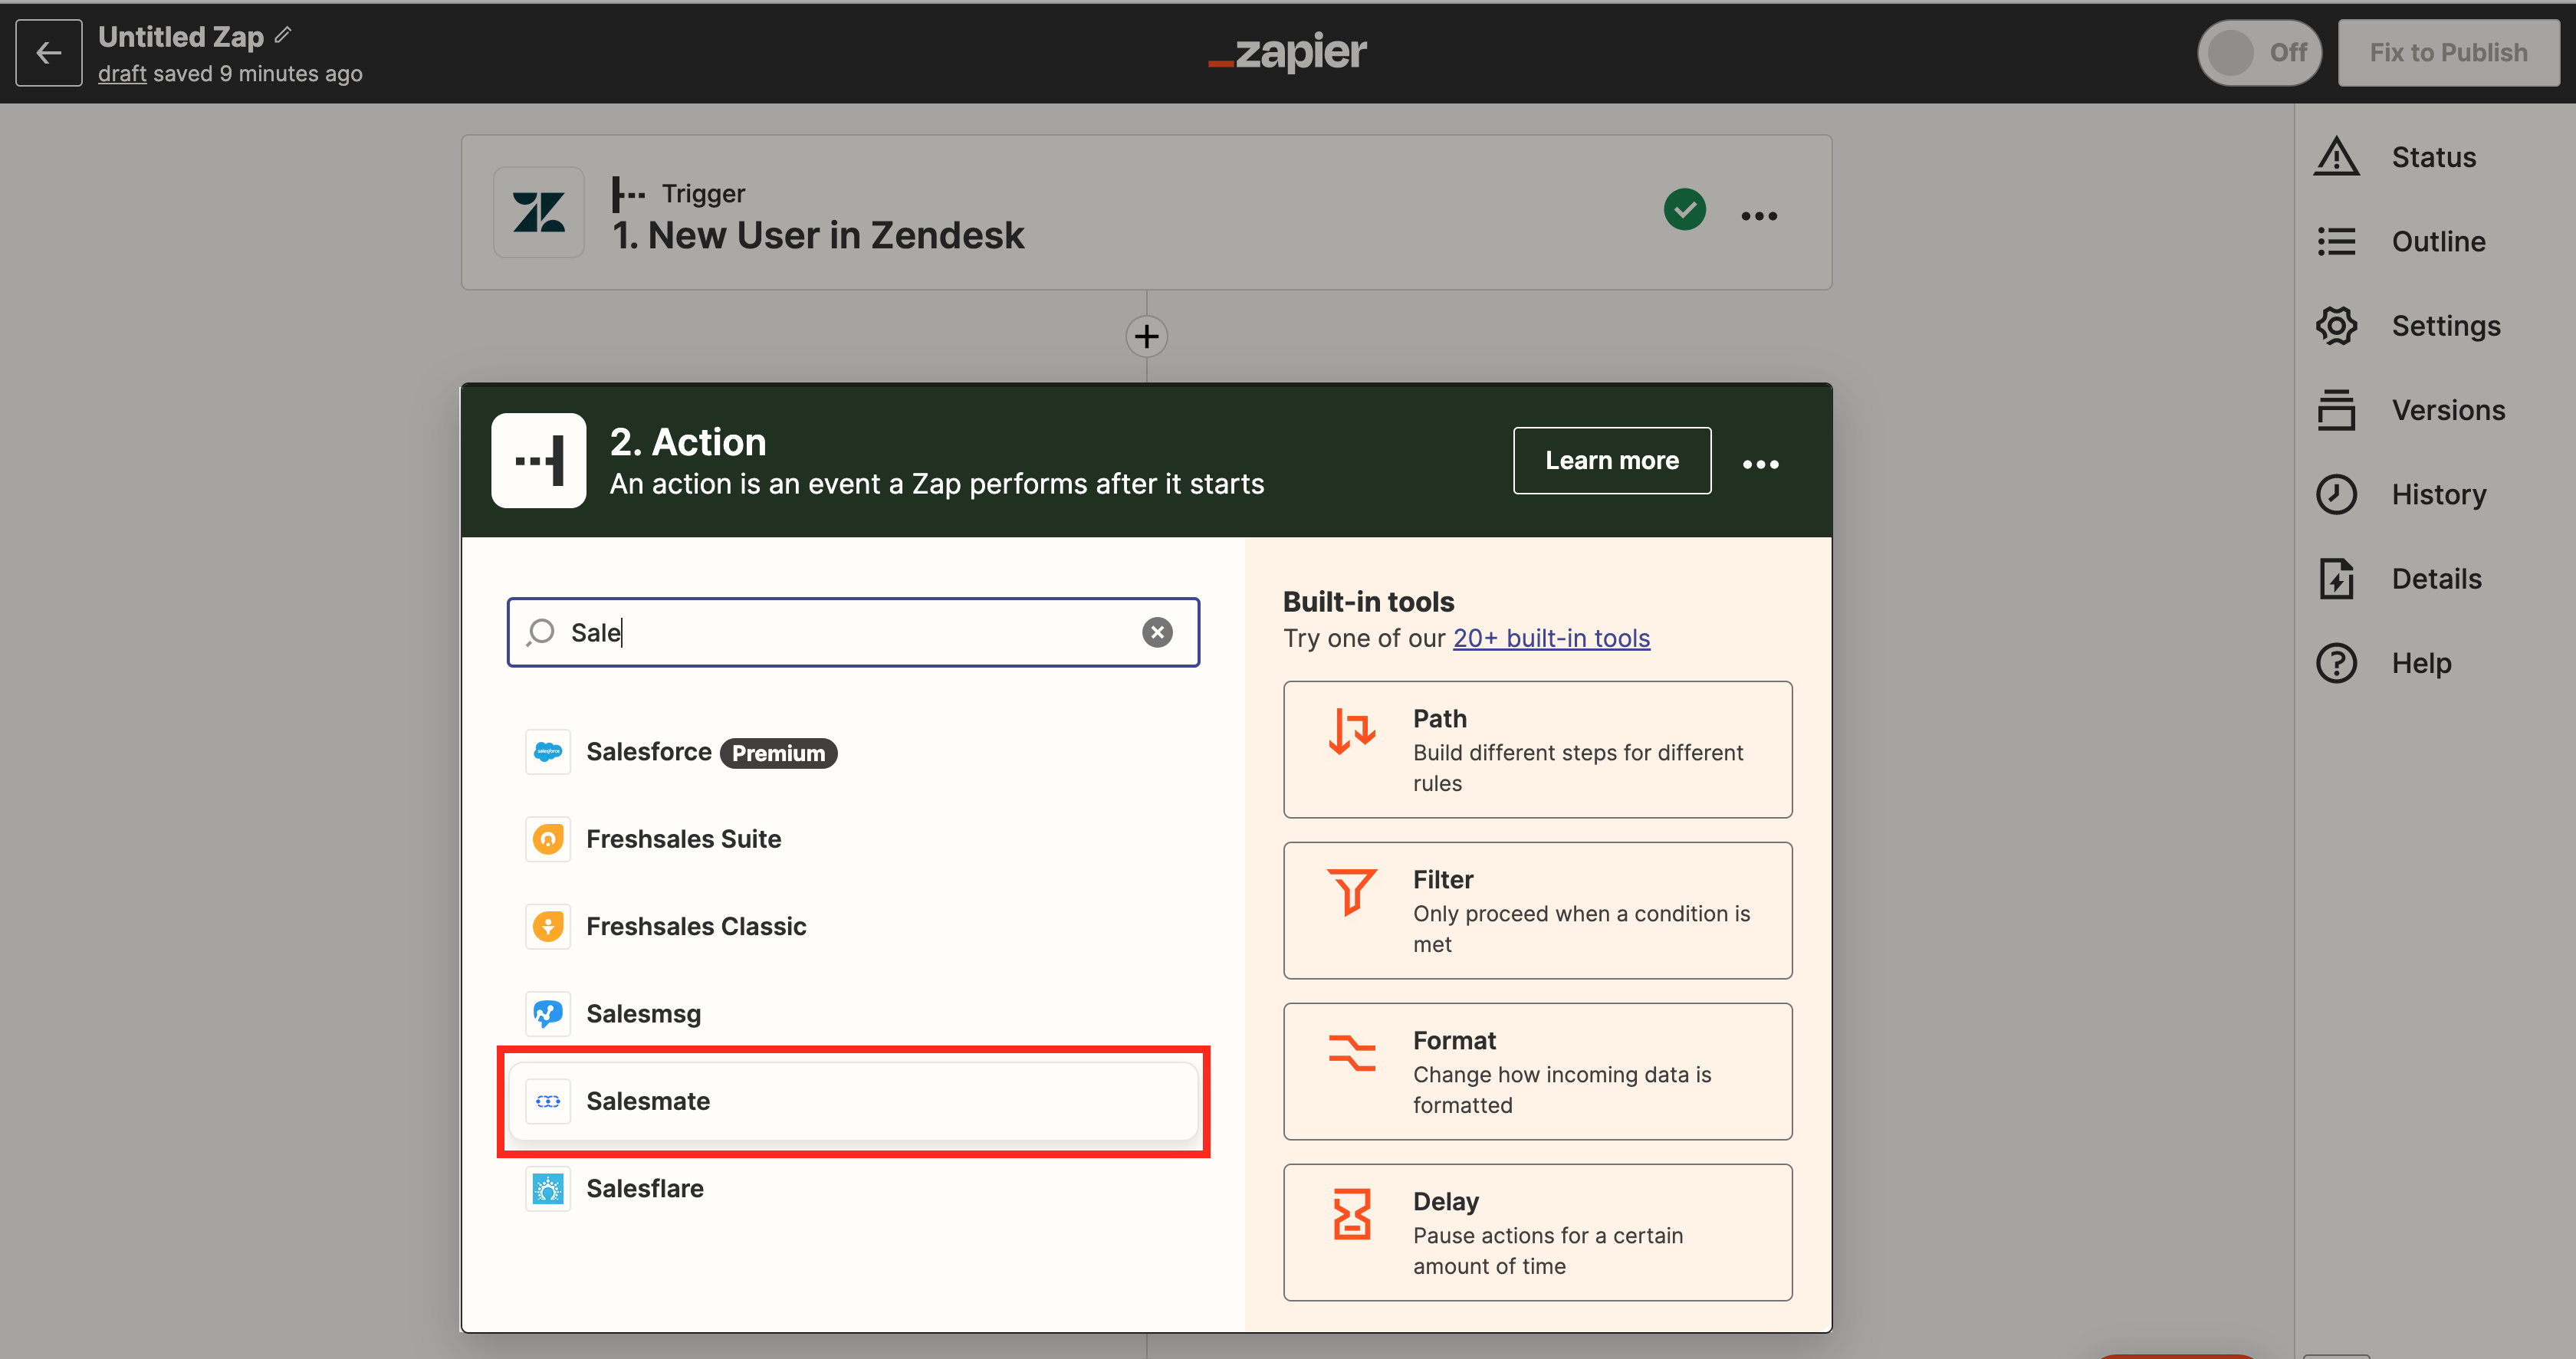Click the Zapier logo in header
The height and width of the screenshot is (1359, 2576).
click(x=1288, y=52)
